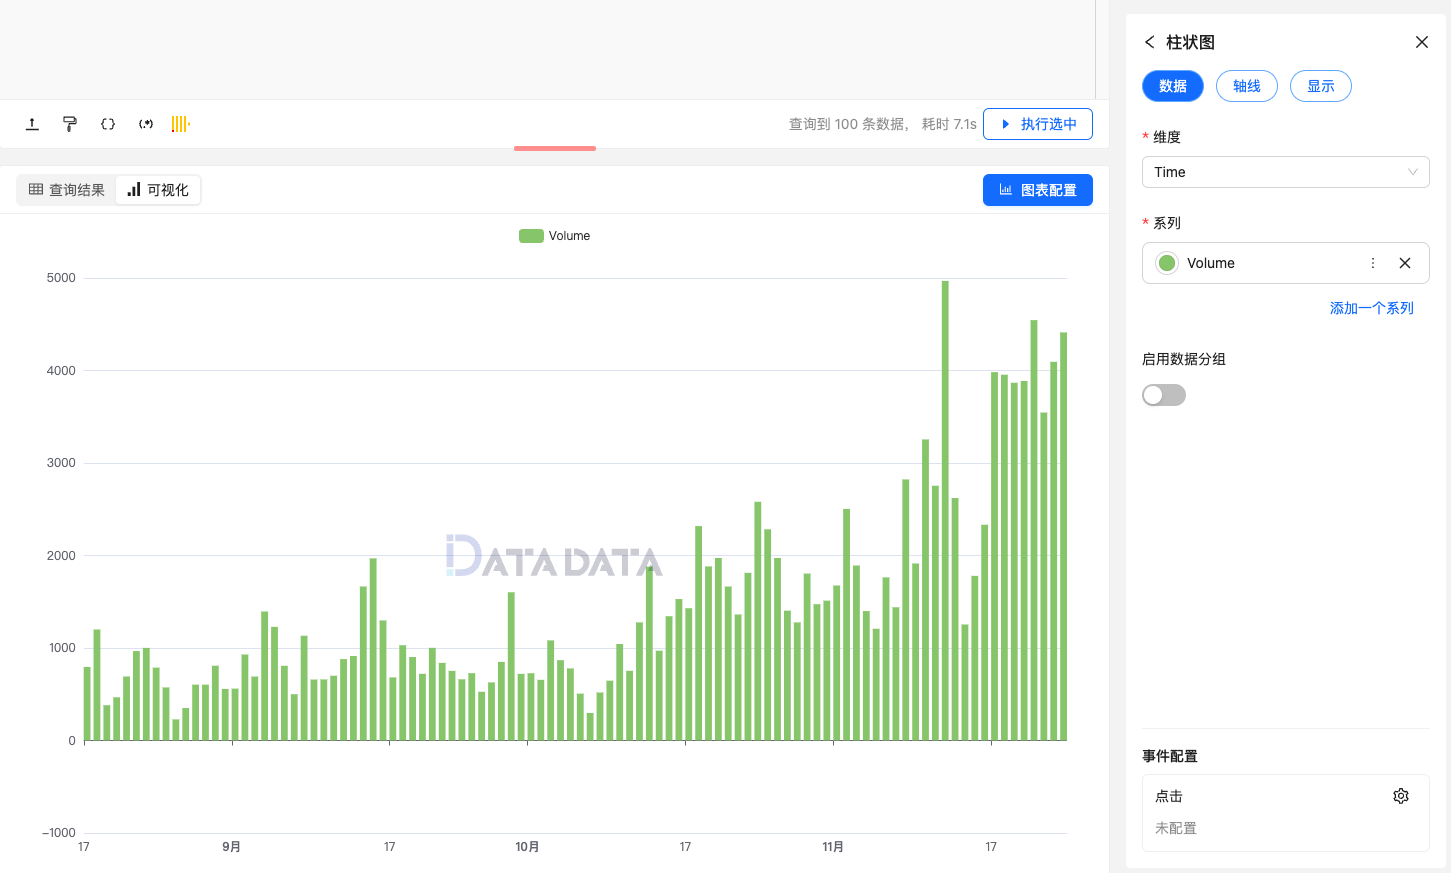The width and height of the screenshot is (1451, 873).
Task: Click 添加一个系列 to add a series
Action: 1372,308
